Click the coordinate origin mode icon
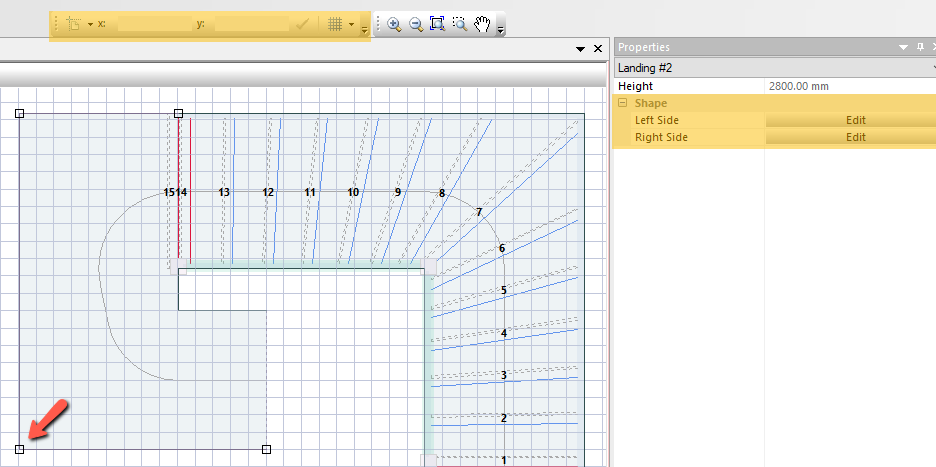The height and width of the screenshot is (467, 936). [x=73, y=24]
